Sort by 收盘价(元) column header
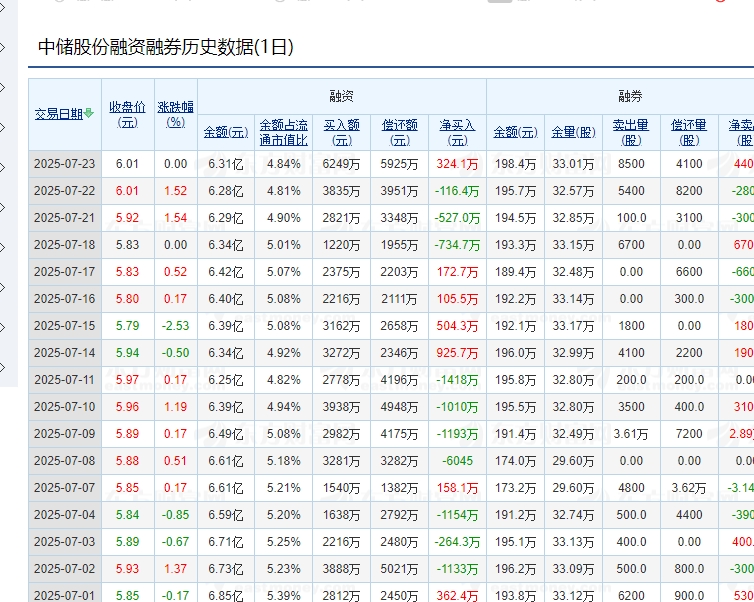 pos(127,114)
